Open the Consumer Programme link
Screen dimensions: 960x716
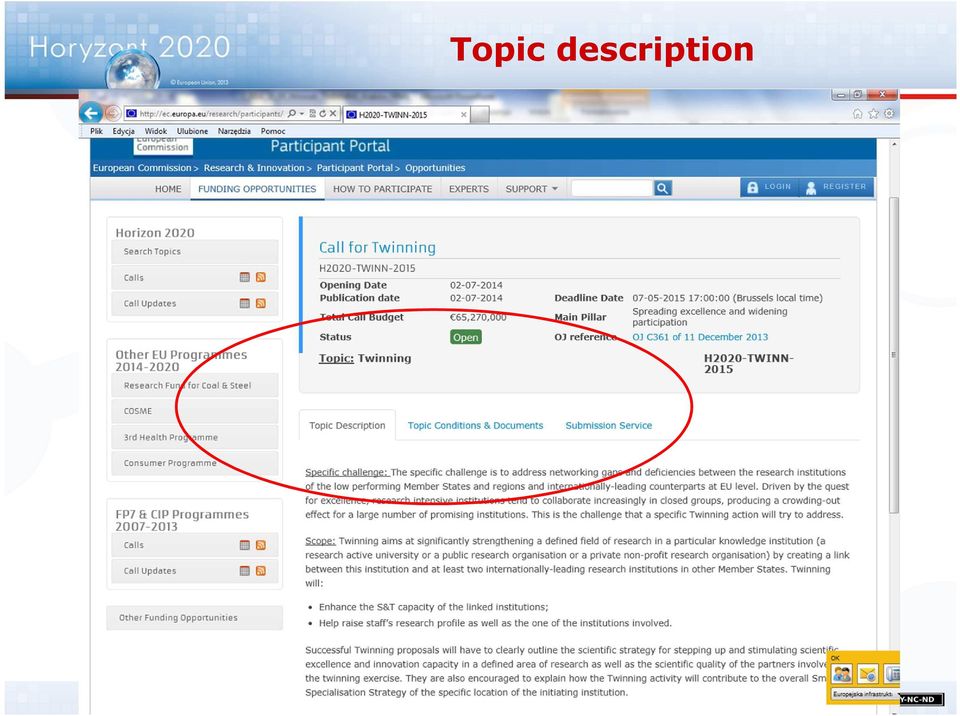(x=195, y=463)
